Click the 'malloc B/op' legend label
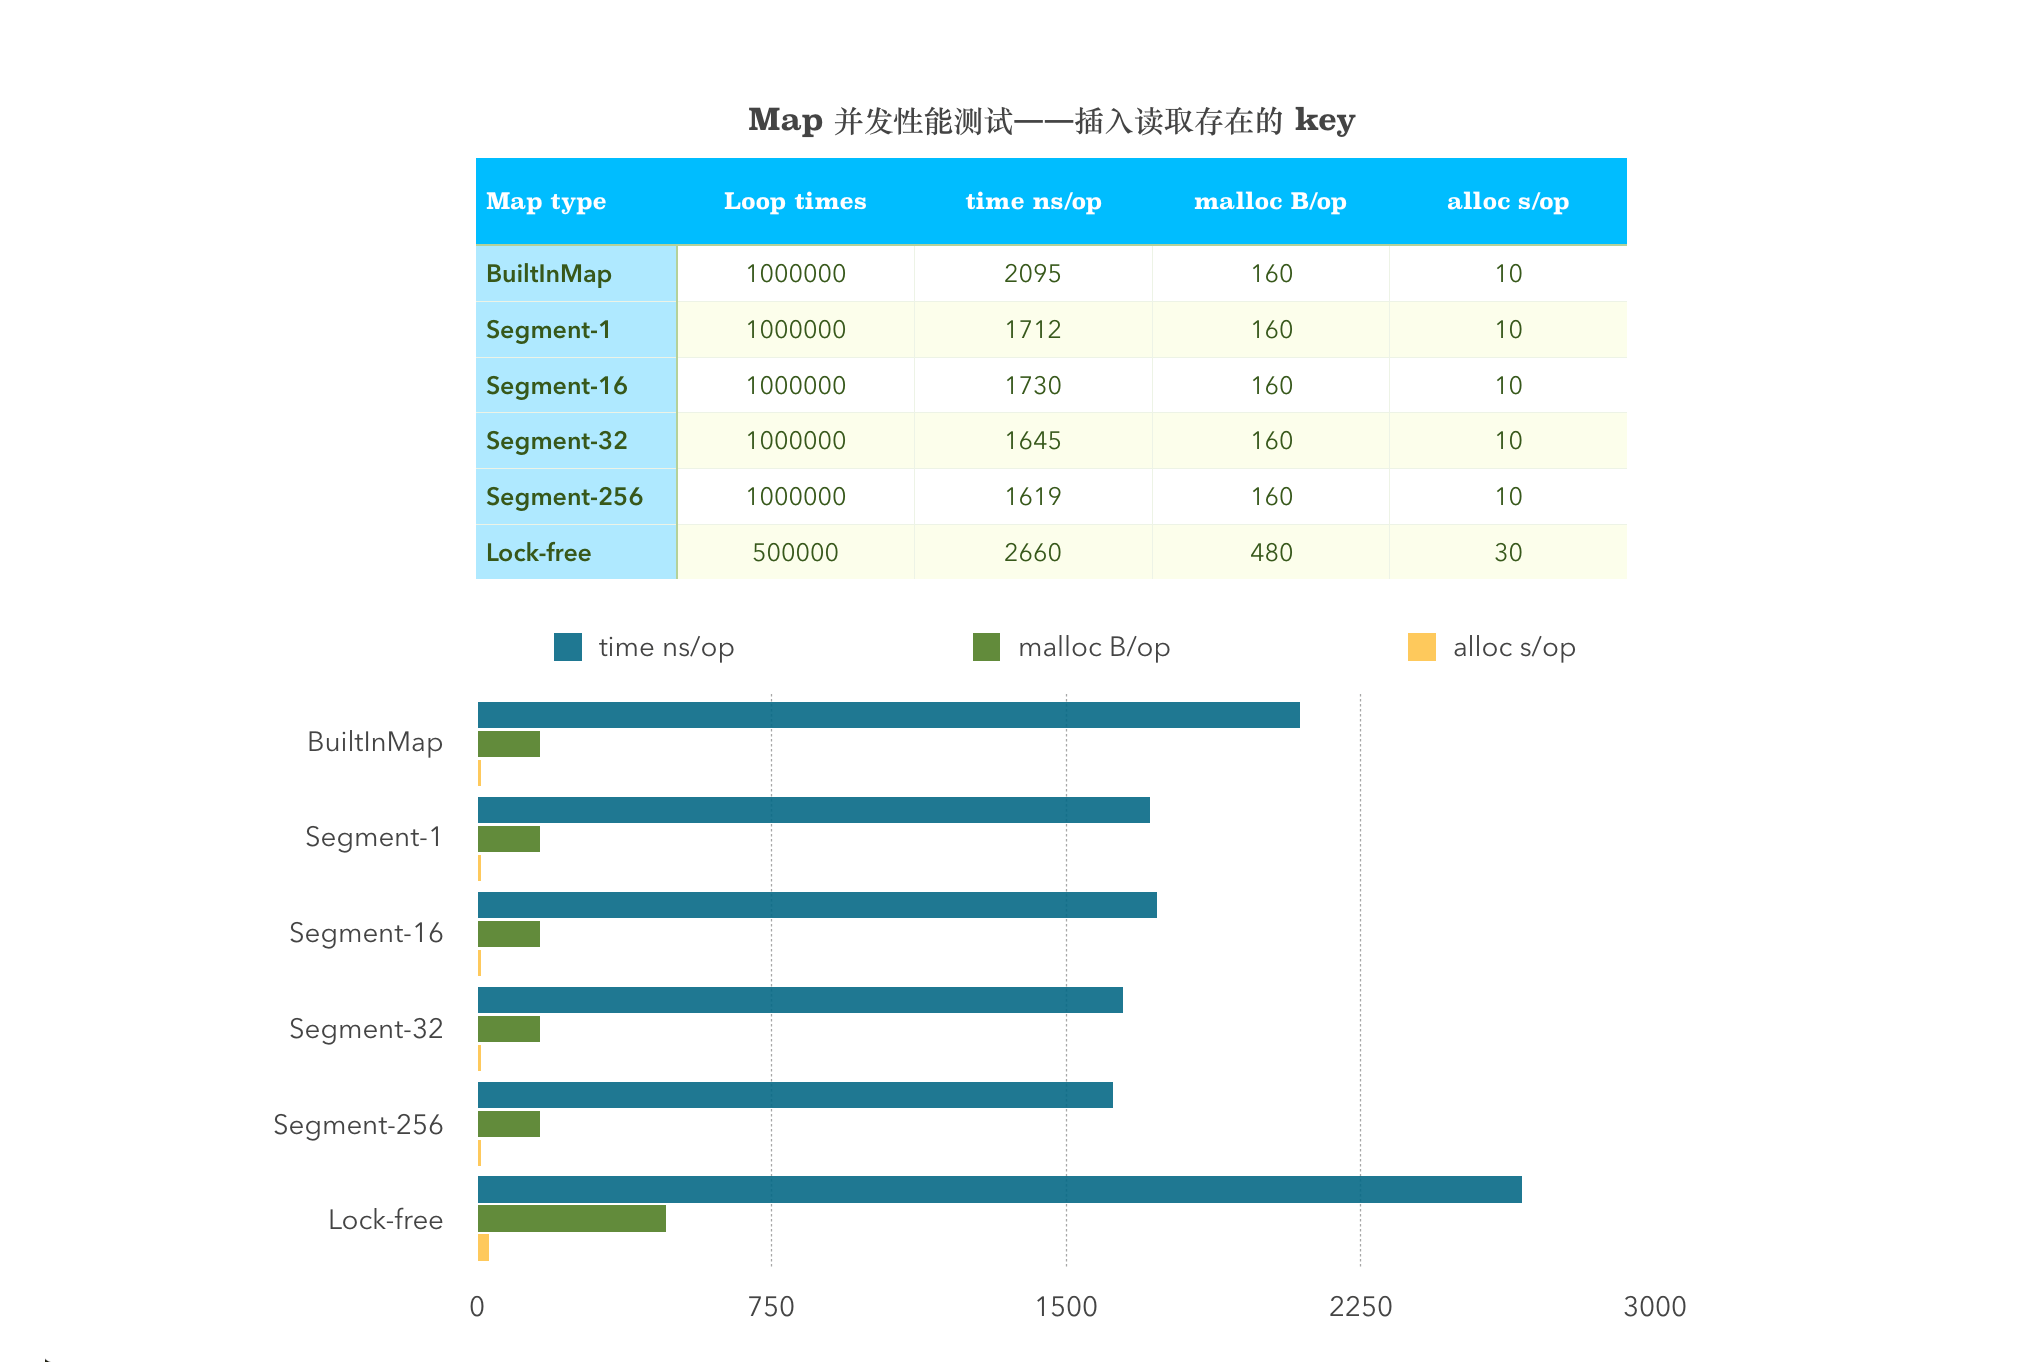Viewport: 2043px width, 1362px height. click(x=1094, y=647)
